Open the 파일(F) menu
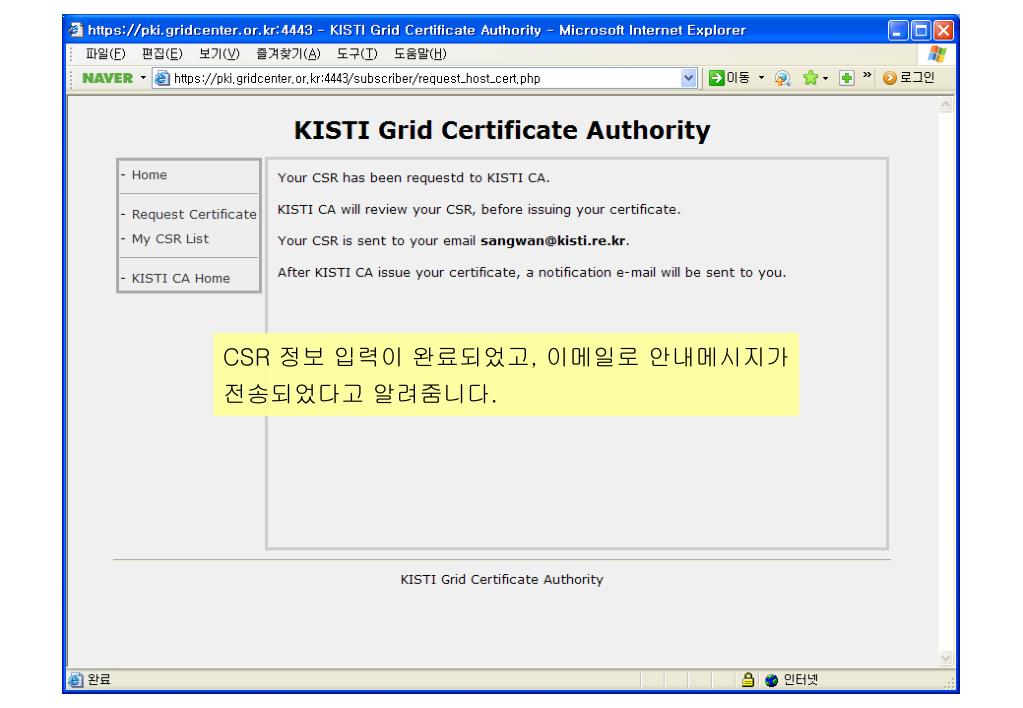Screen dimensions: 1023x708 click(105, 54)
